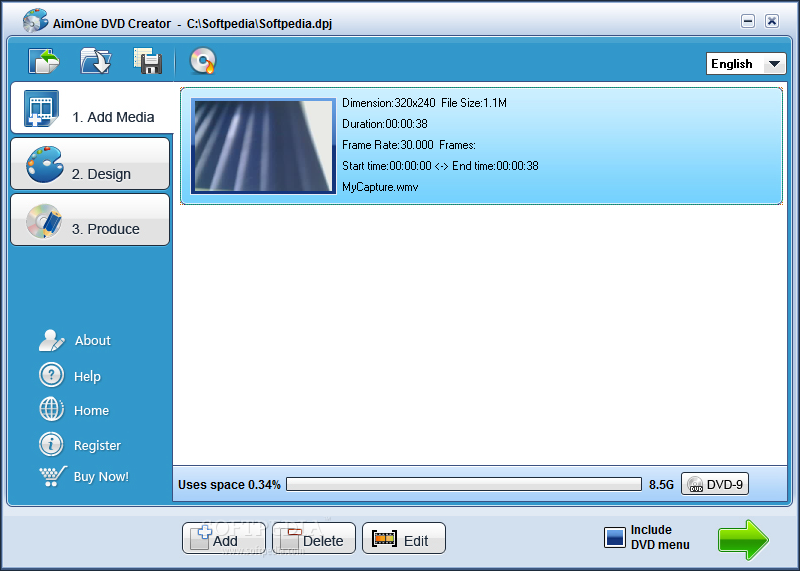Click the MyCapture.wmv video thumbnail

(x=263, y=146)
